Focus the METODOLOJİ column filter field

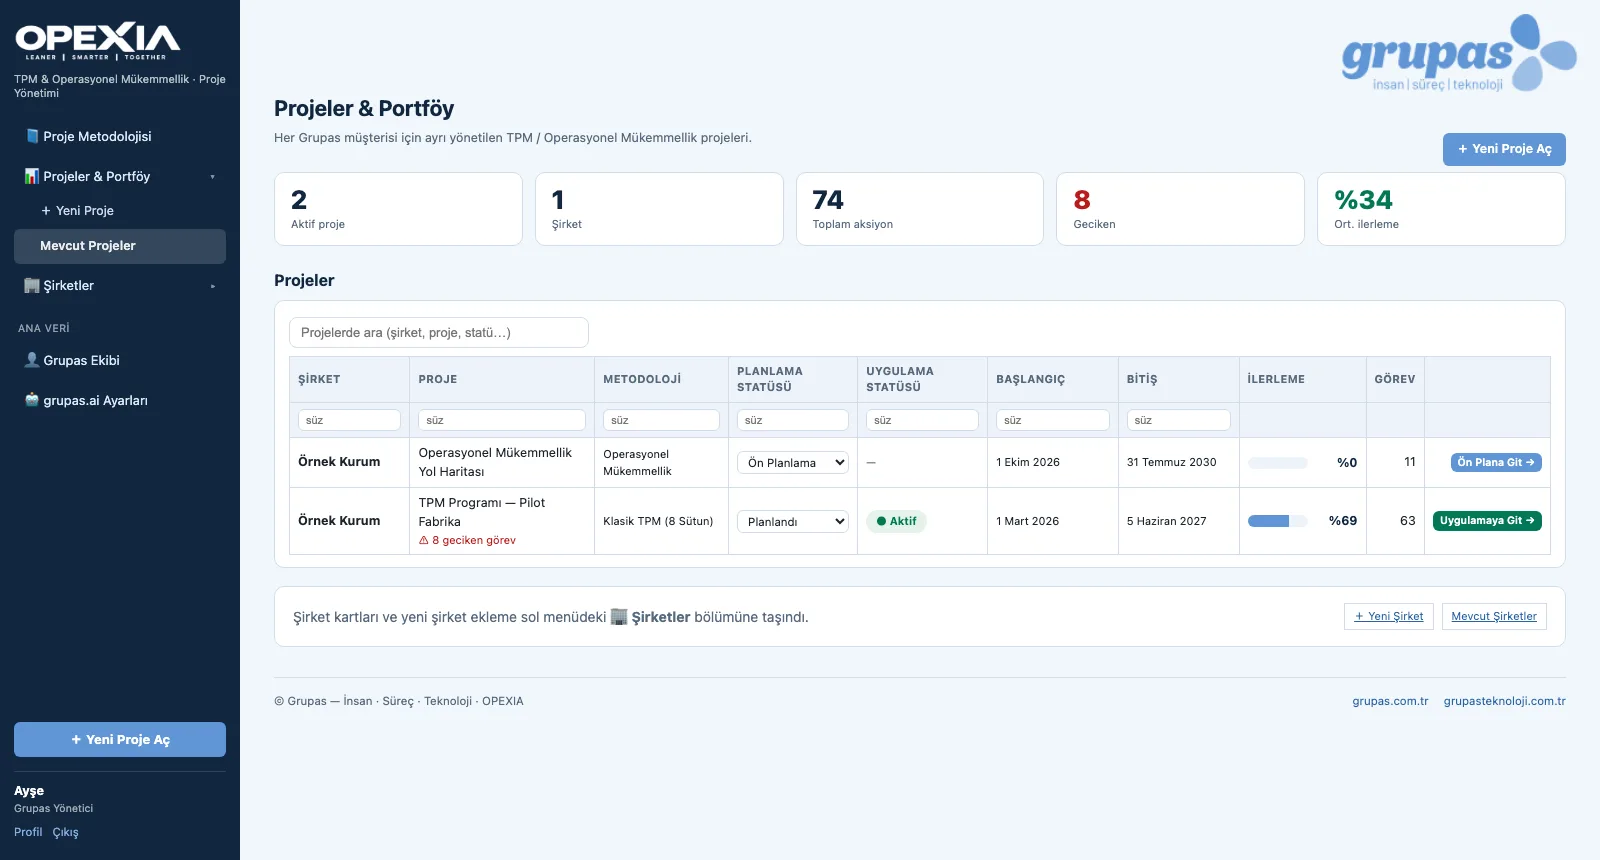661,420
